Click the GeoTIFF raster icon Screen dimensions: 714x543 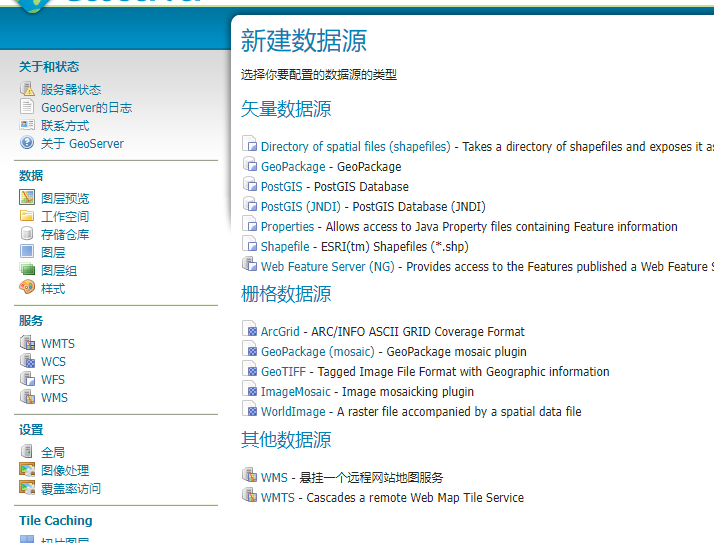250,369
